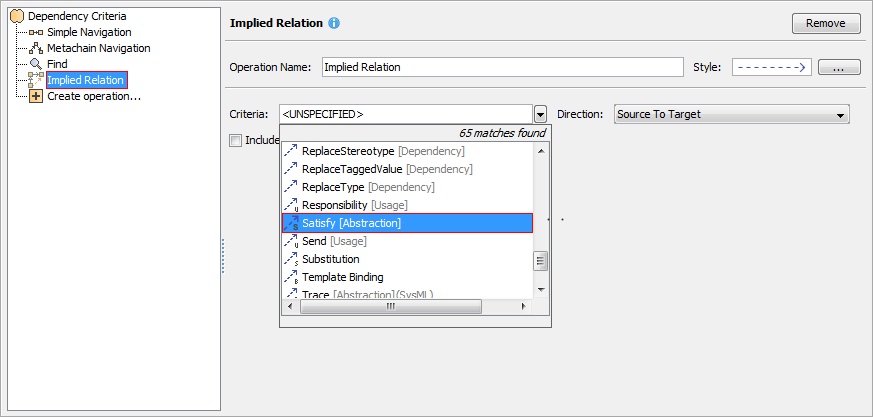Click the Create operation plus icon
873x417 pixels.
tap(36, 96)
